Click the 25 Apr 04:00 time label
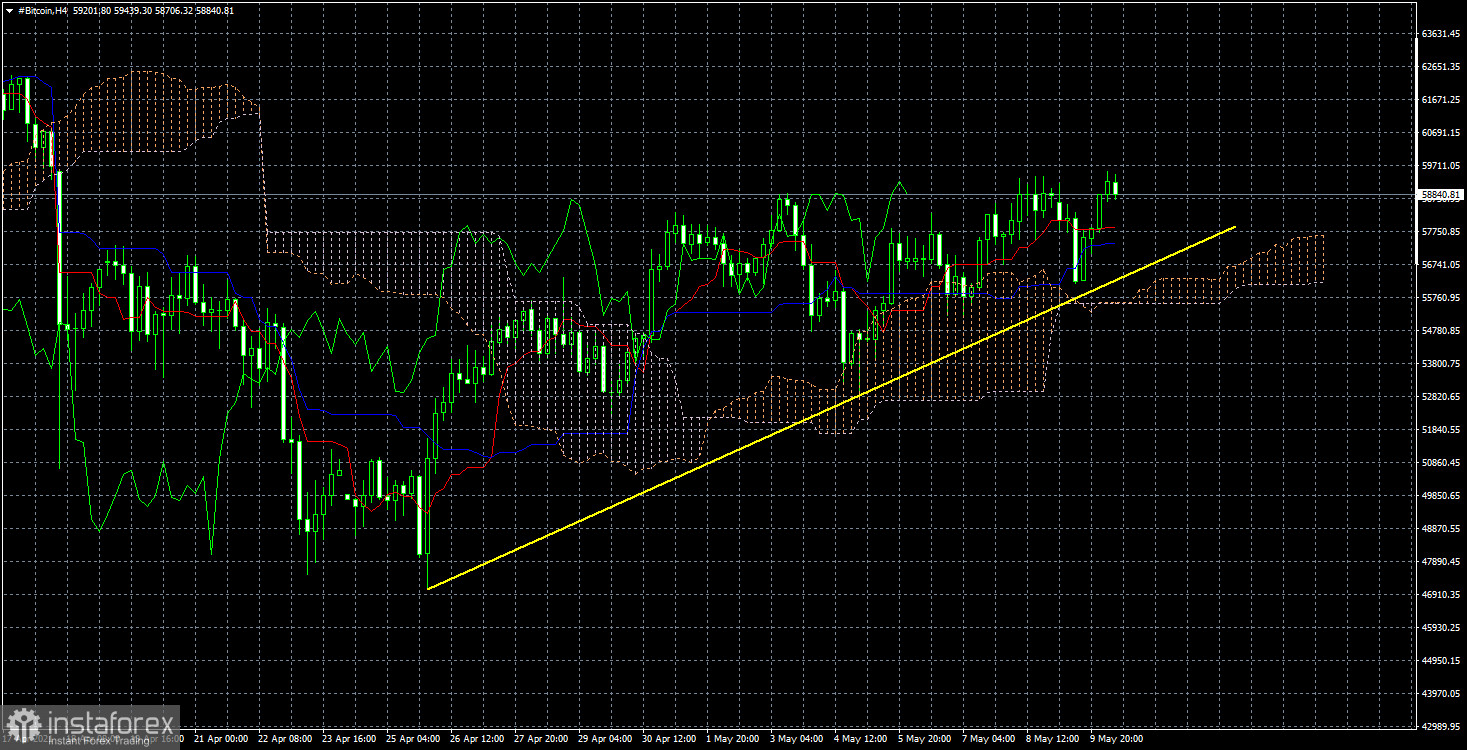 click(410, 739)
